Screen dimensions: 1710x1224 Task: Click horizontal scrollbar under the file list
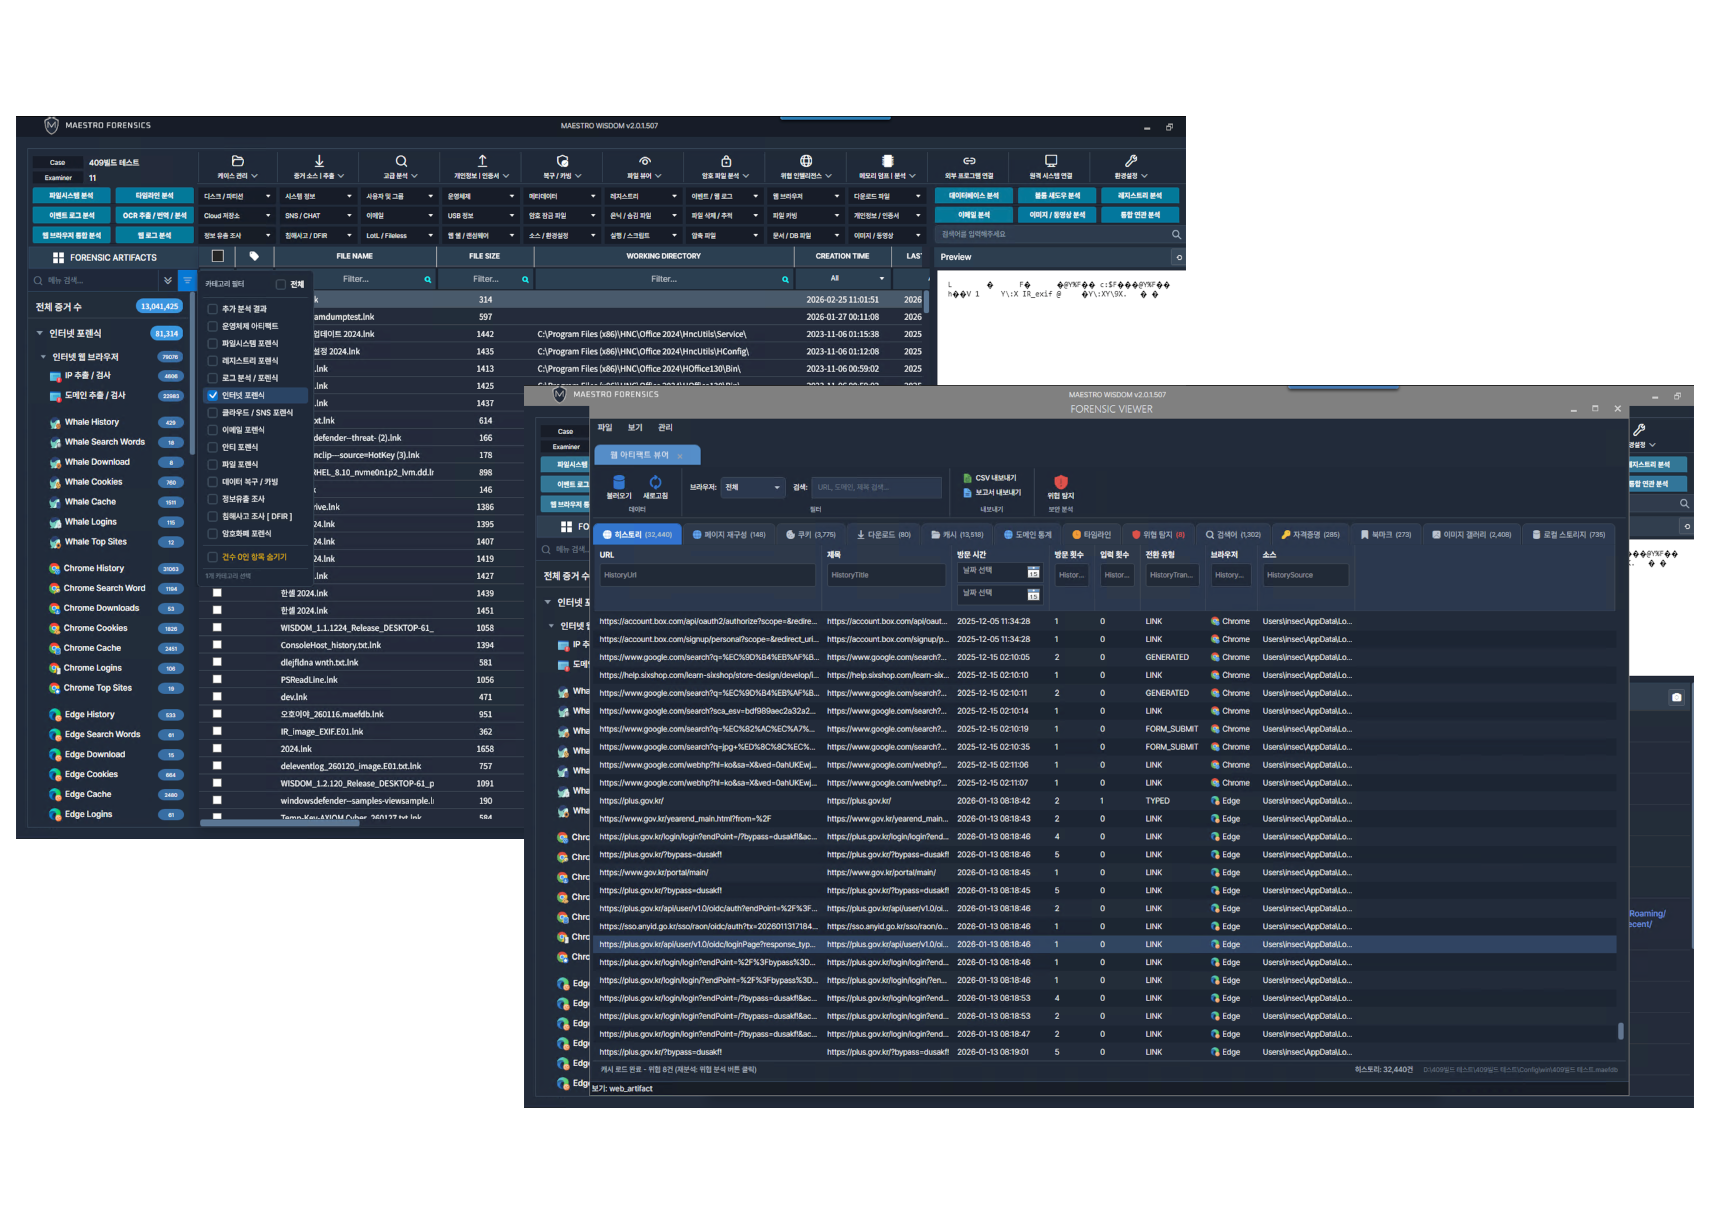(280, 823)
